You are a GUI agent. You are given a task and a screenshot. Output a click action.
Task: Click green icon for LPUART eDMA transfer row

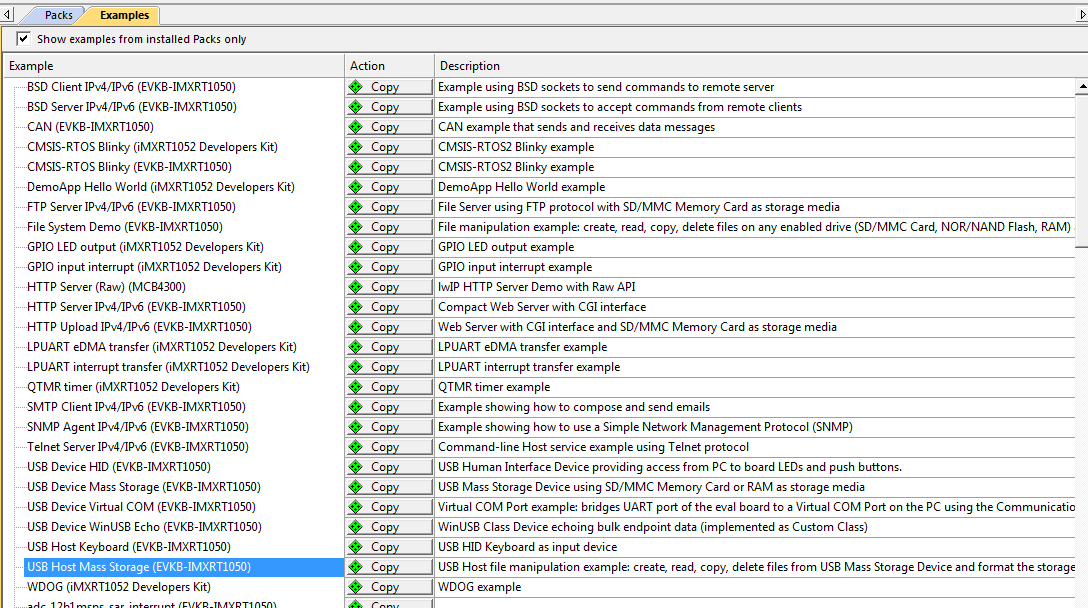[x=356, y=347]
